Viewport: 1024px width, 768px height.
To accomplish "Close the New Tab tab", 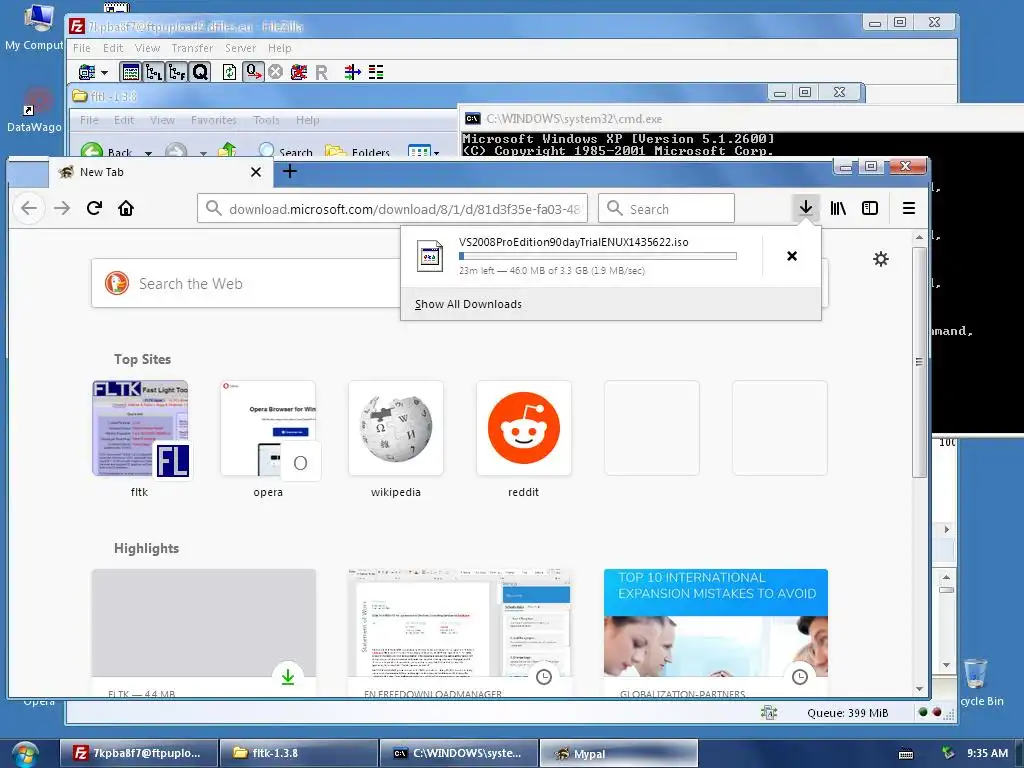I will pos(256,172).
